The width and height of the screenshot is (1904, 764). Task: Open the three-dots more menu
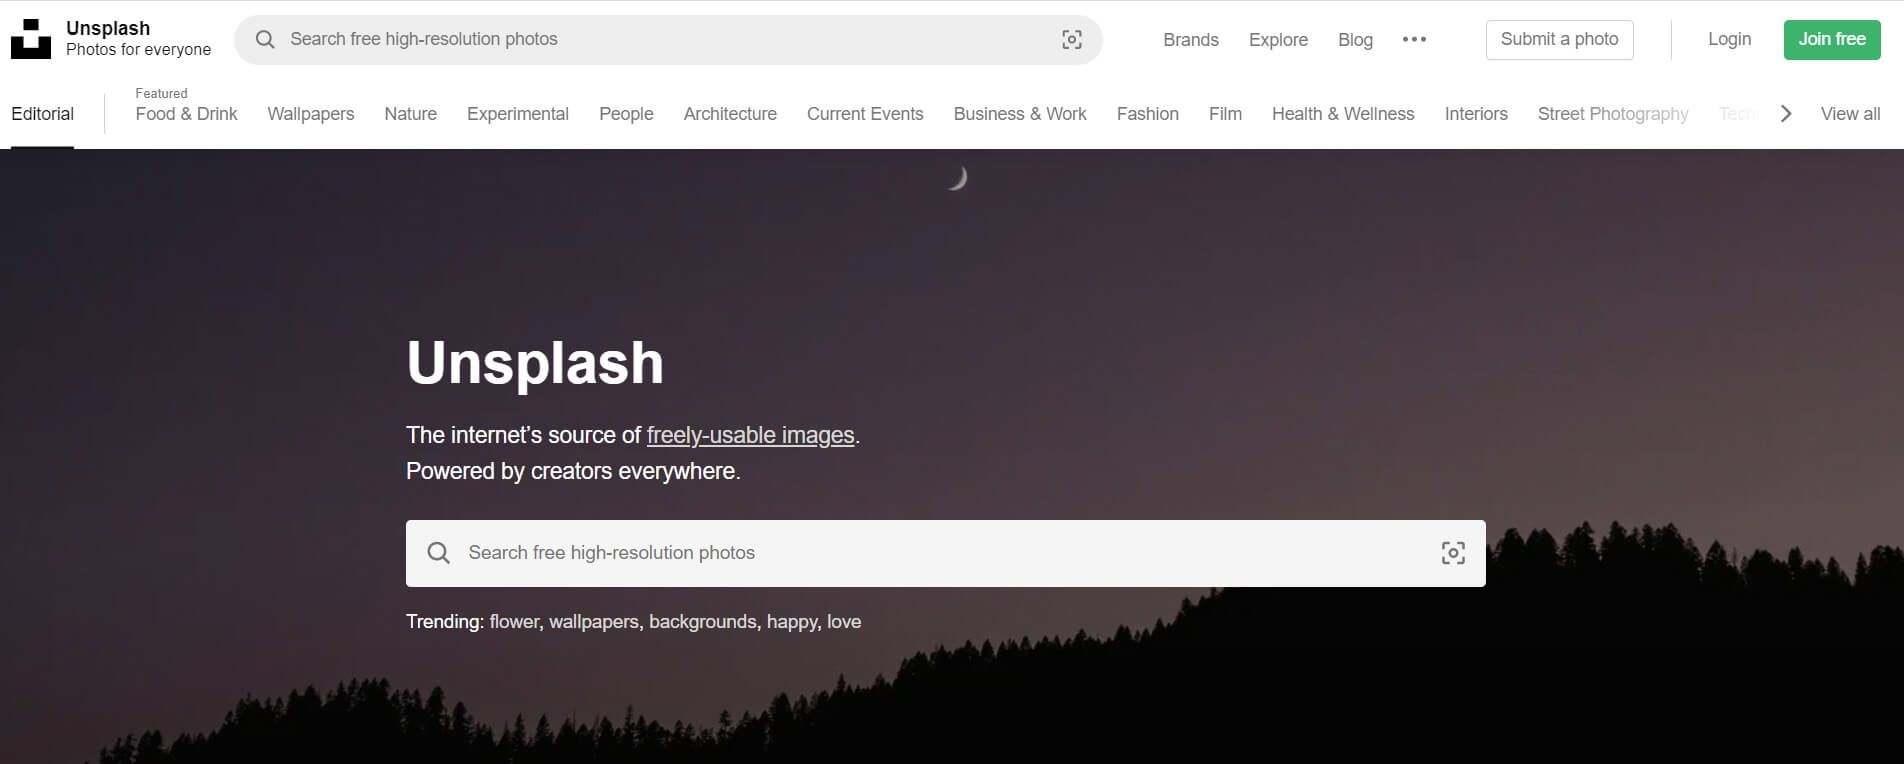[1414, 40]
